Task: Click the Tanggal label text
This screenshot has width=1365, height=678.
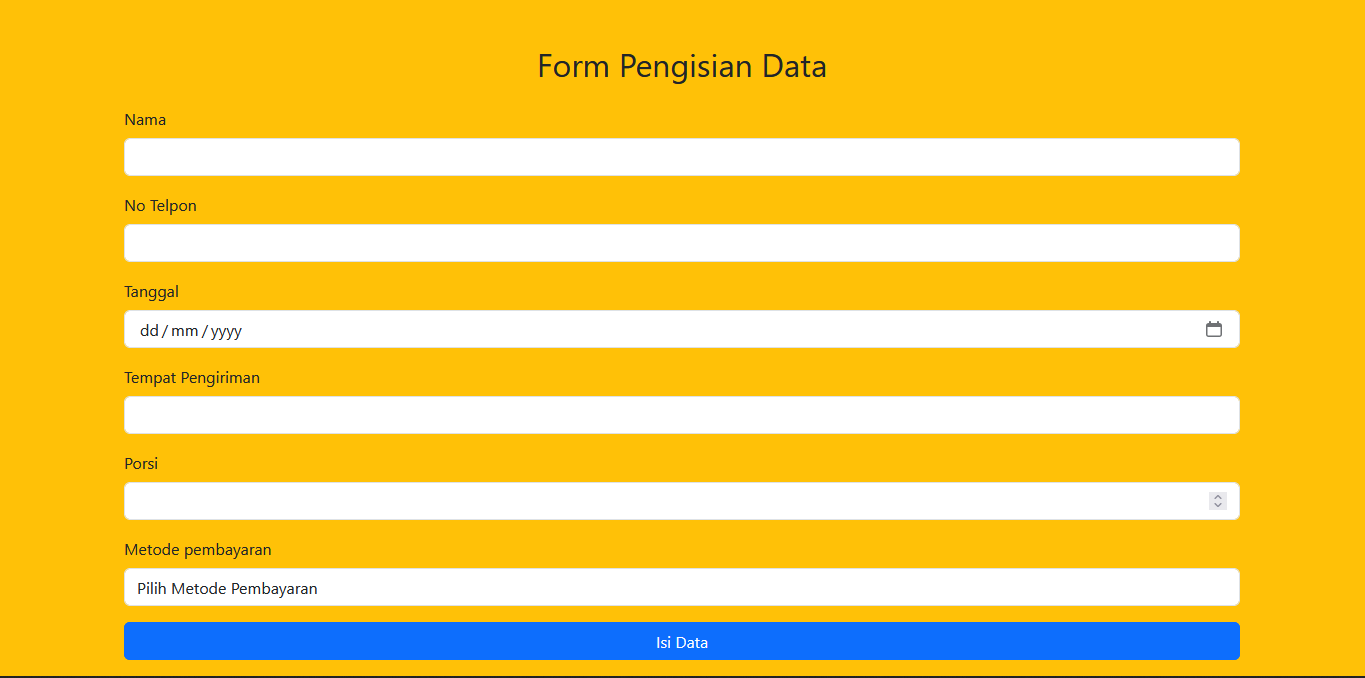Action: click(151, 292)
